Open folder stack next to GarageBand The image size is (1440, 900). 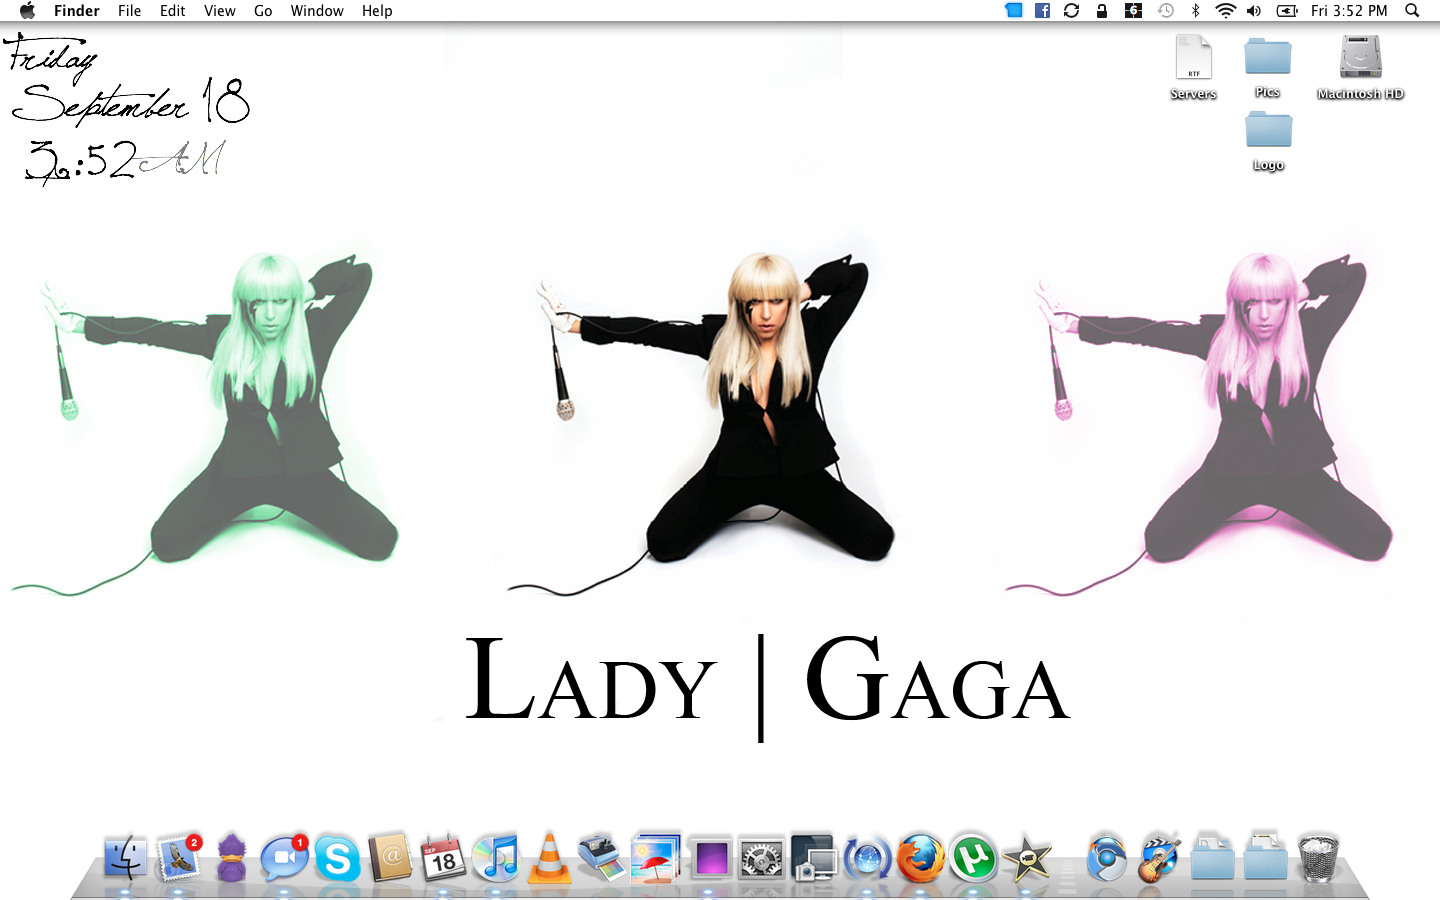tap(1212, 858)
